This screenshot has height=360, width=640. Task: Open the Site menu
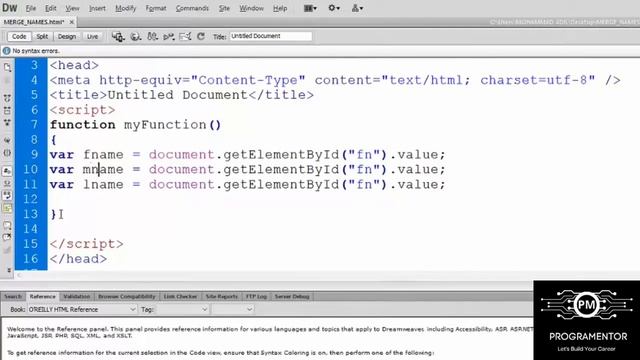224,8
